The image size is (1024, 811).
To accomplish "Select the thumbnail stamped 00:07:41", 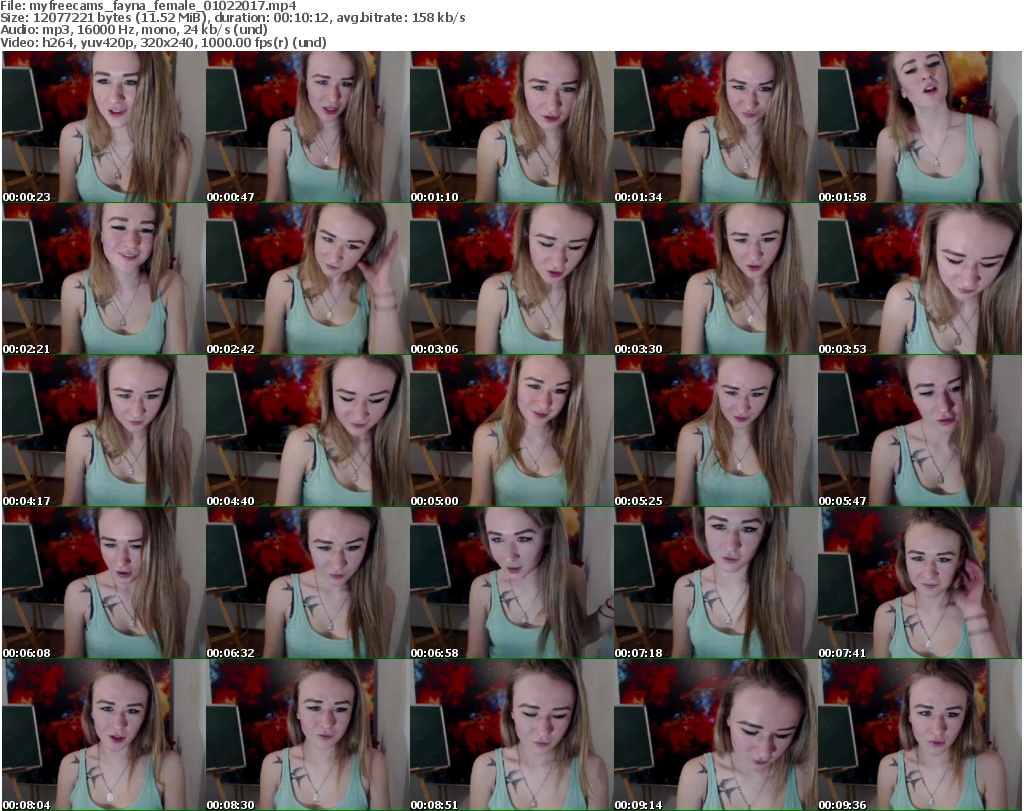I will [x=920, y=583].
